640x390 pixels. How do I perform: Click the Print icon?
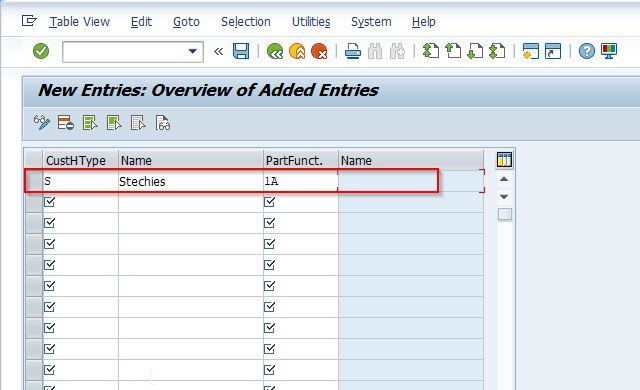[x=353, y=51]
